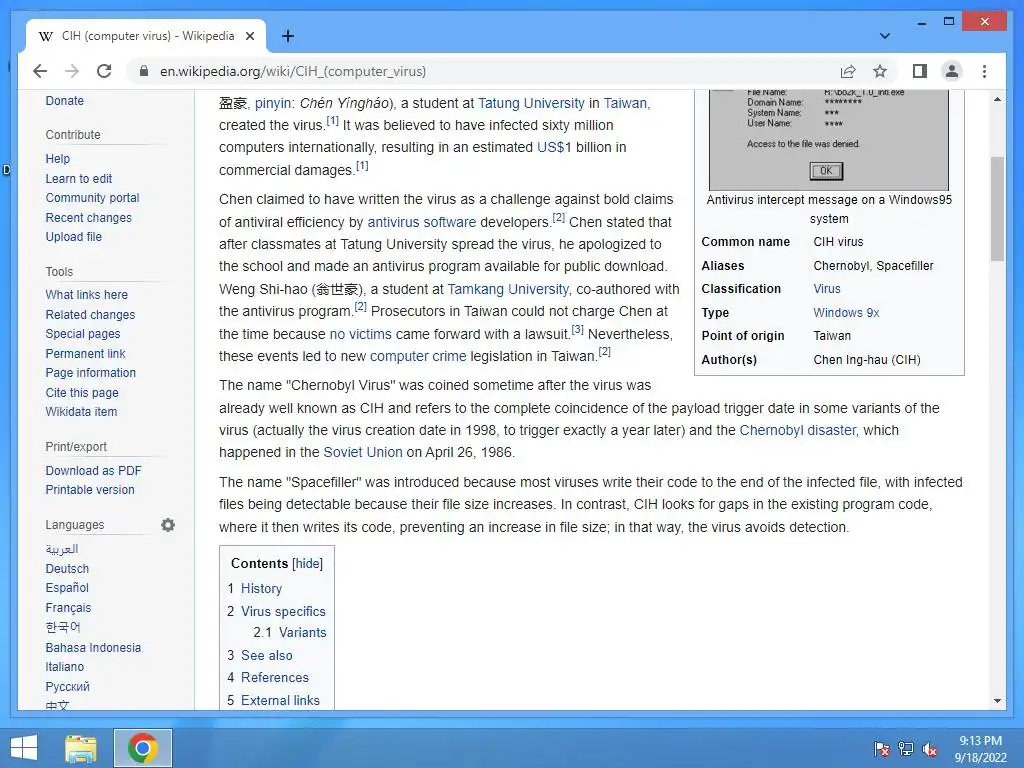Open the taskbar clock and date
The width and height of the screenshot is (1024, 768).
click(980, 749)
